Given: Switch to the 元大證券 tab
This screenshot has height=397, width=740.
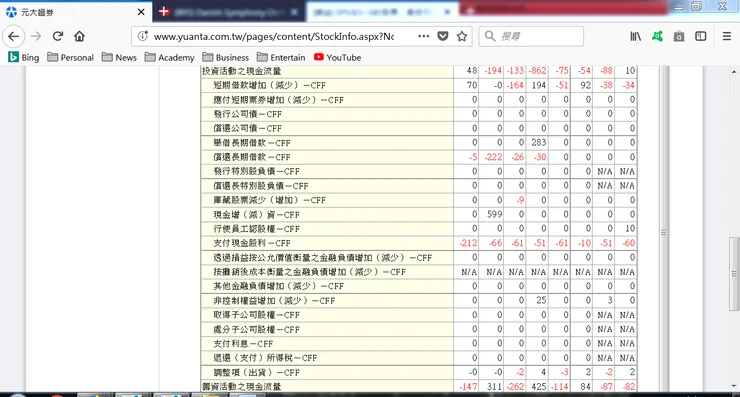Looking at the screenshot, I should click(76, 12).
